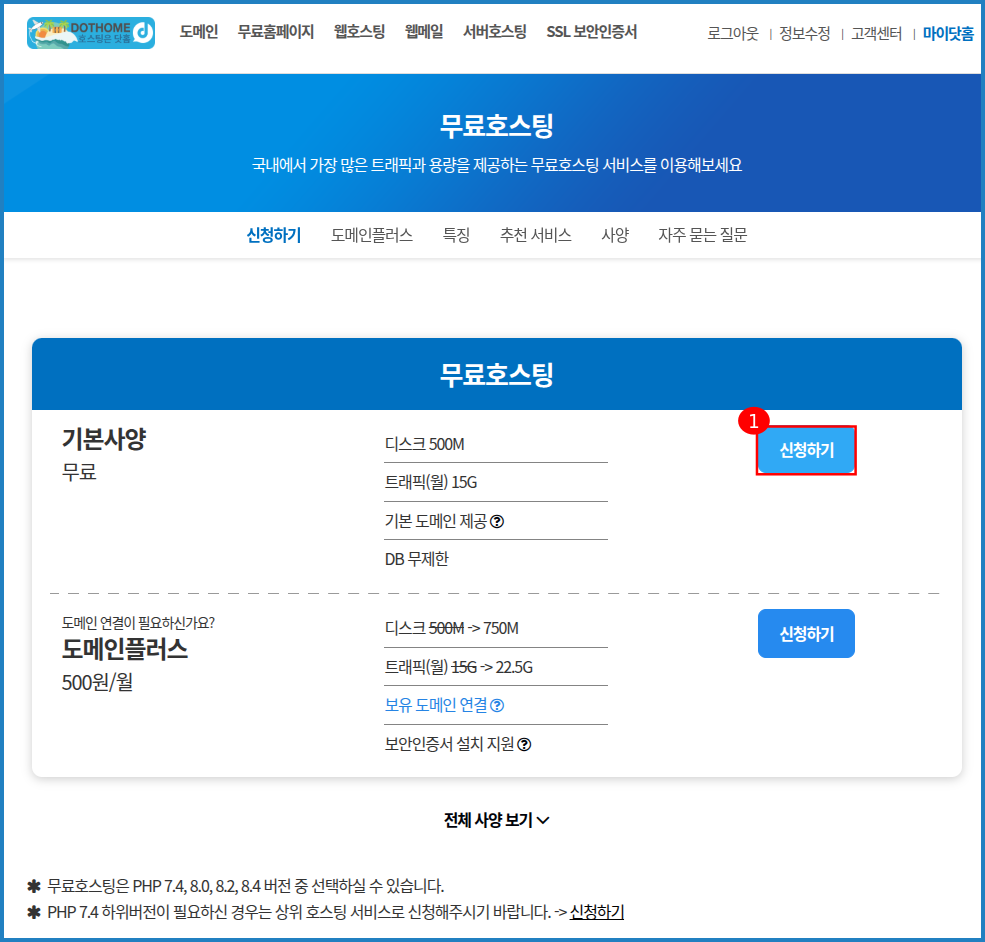
Task: Open the 서버호스팅 menu
Action: pos(495,32)
